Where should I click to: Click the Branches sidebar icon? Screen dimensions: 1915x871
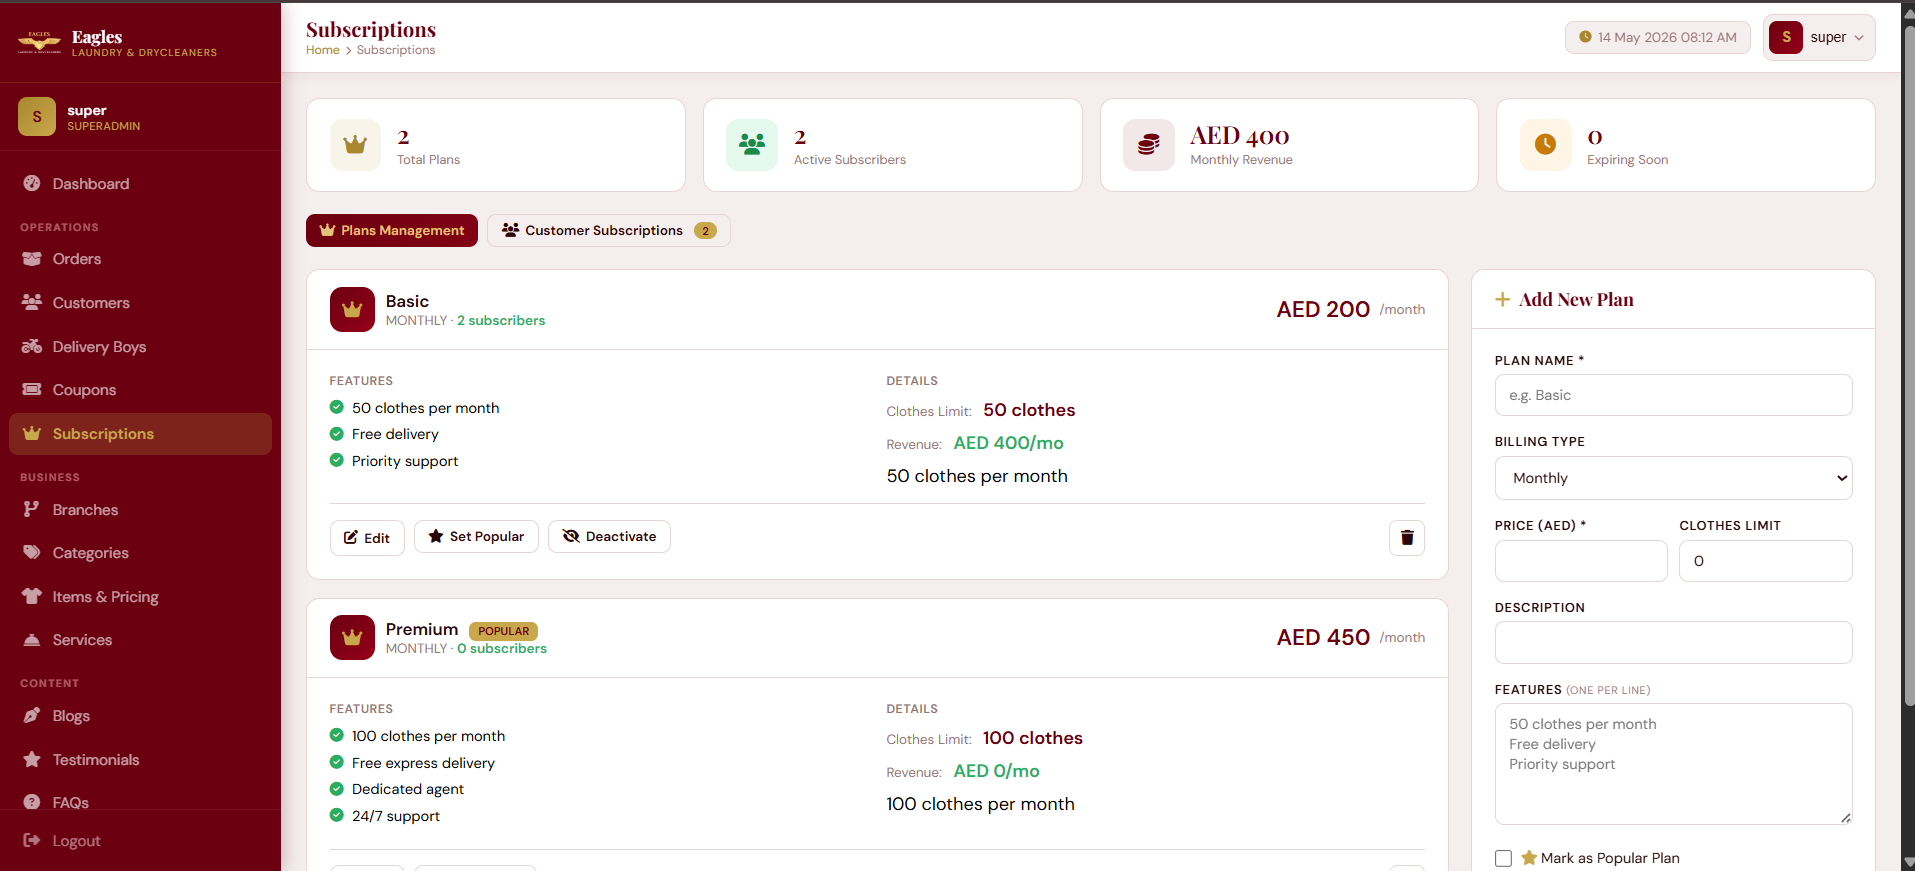tap(32, 510)
